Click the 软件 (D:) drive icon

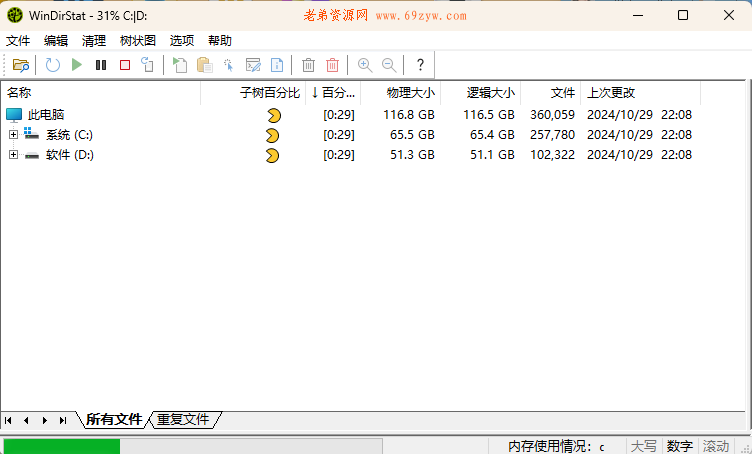point(32,155)
